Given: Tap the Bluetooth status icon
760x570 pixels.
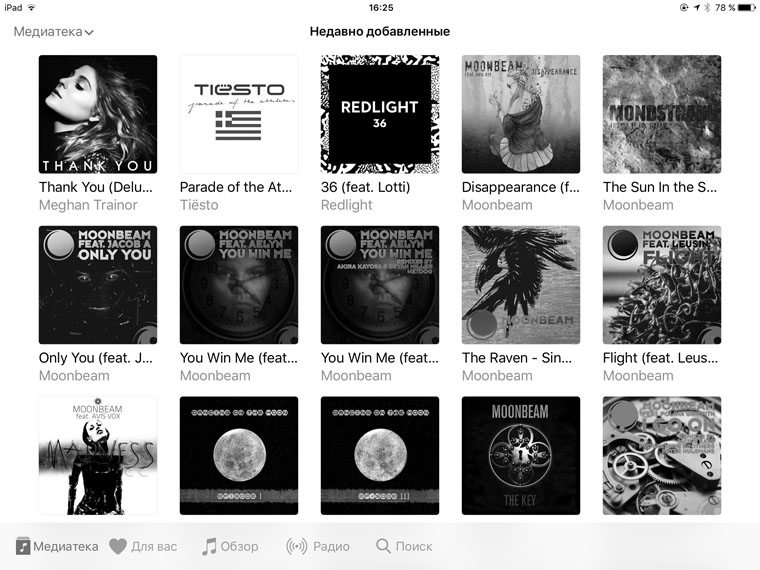Looking at the screenshot, I should [x=707, y=7].
